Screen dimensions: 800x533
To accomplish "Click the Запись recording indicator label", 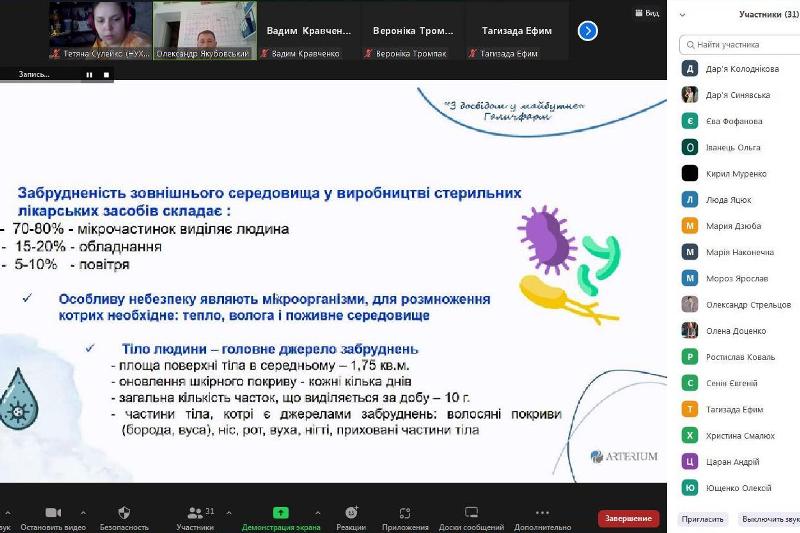I will tap(34, 74).
